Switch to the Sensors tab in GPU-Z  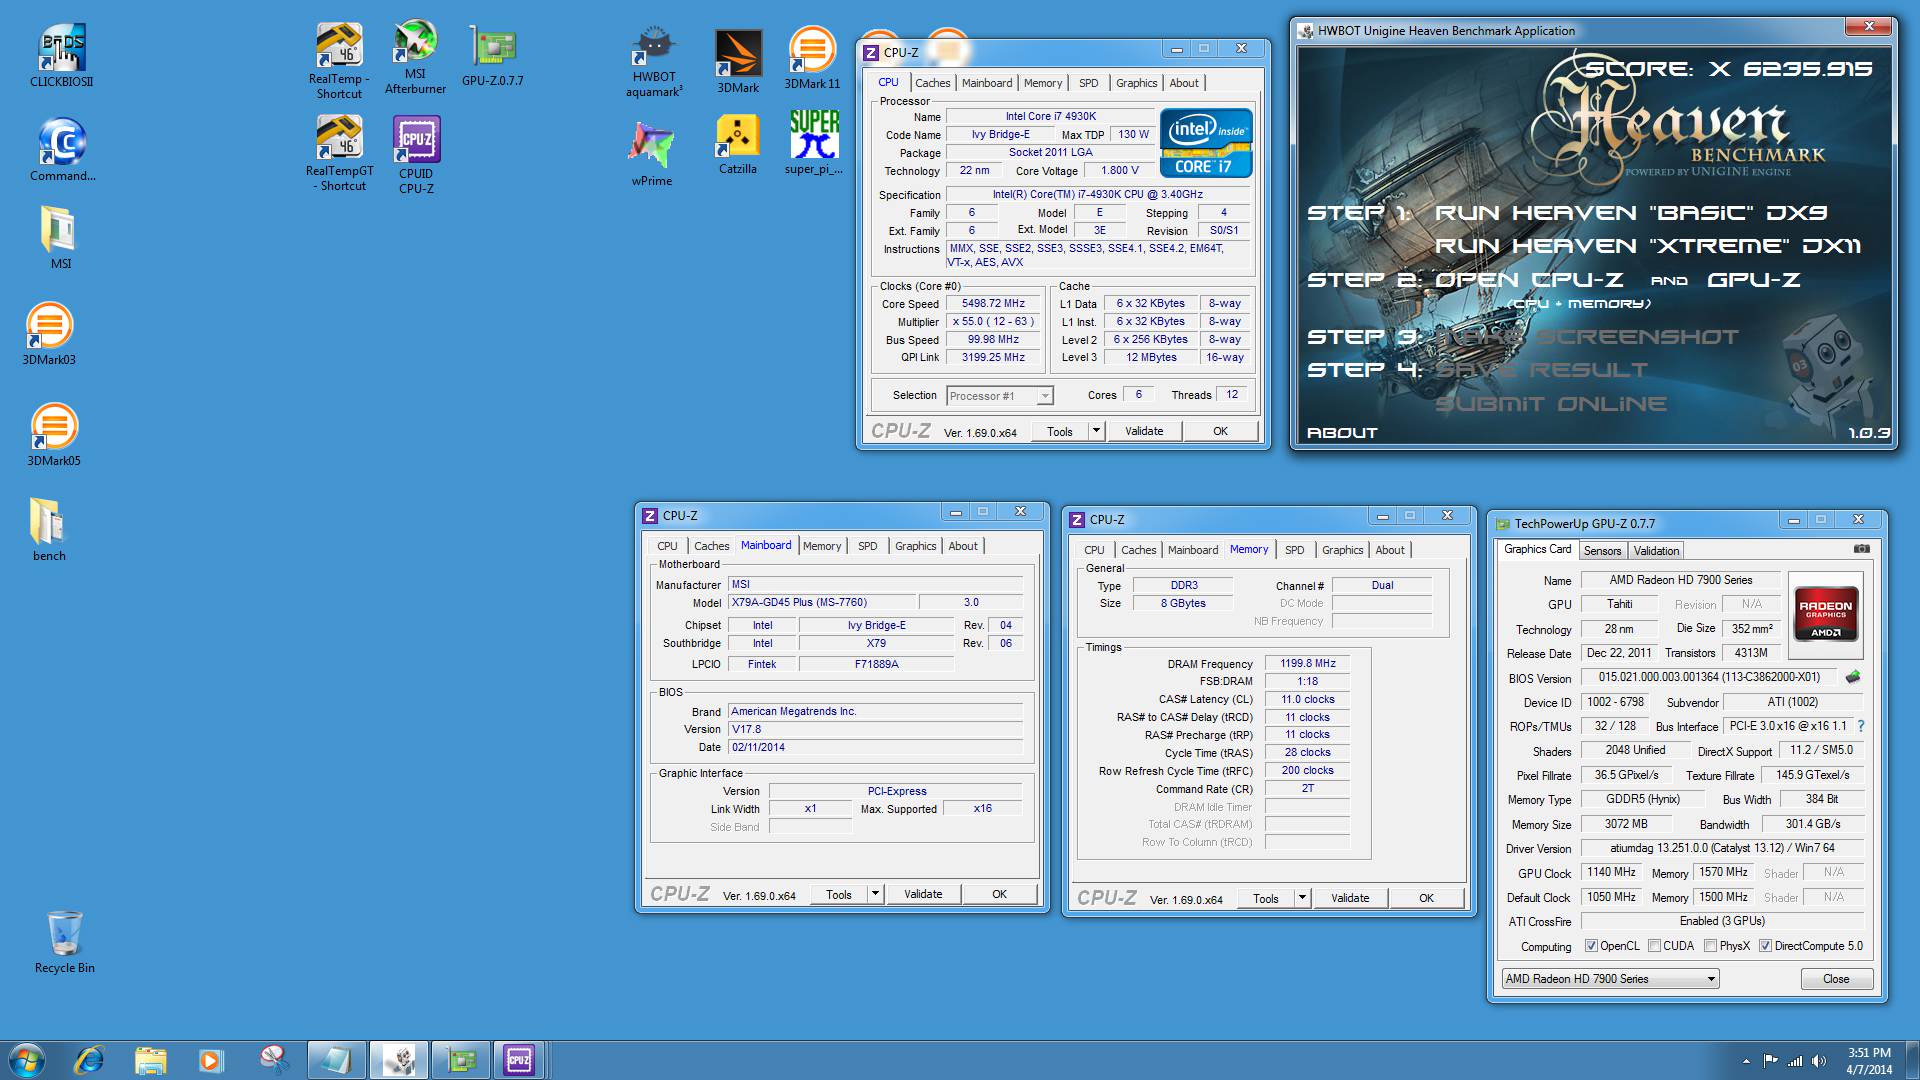(1602, 551)
